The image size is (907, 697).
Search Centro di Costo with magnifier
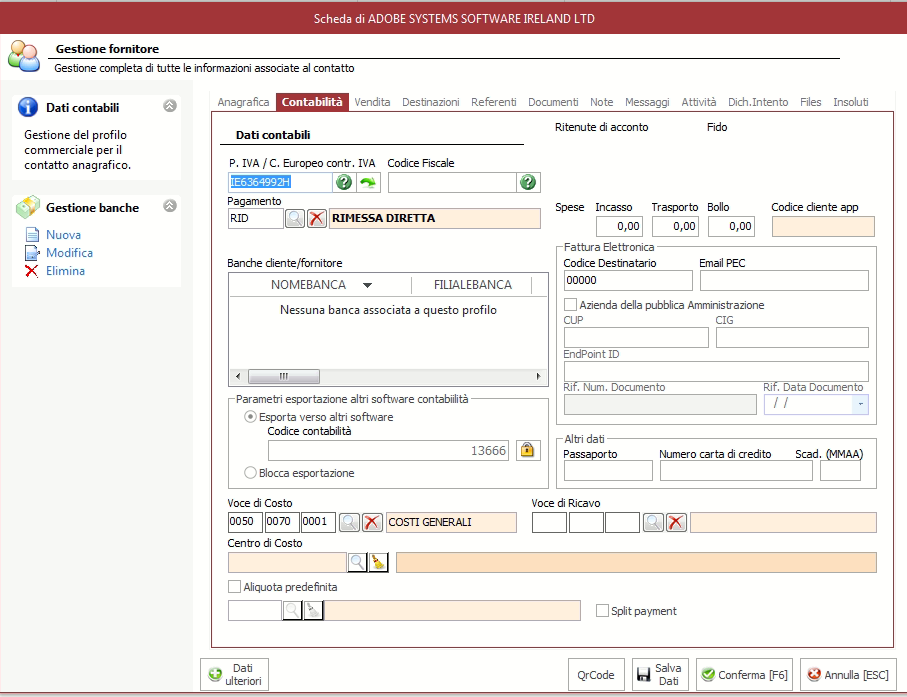click(x=357, y=562)
